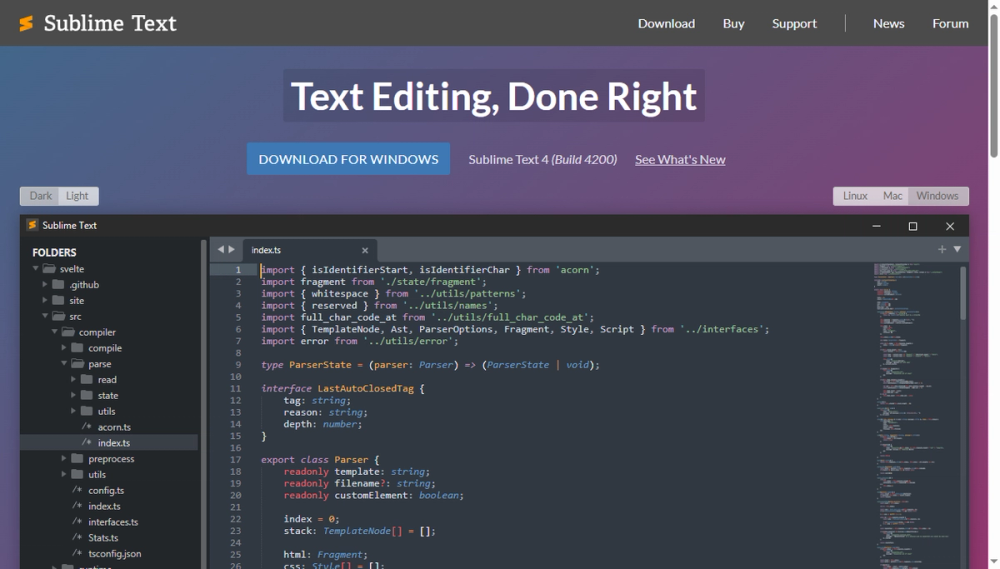
Task: Click the editor vertical scrollbar thumb
Action: coord(962,293)
